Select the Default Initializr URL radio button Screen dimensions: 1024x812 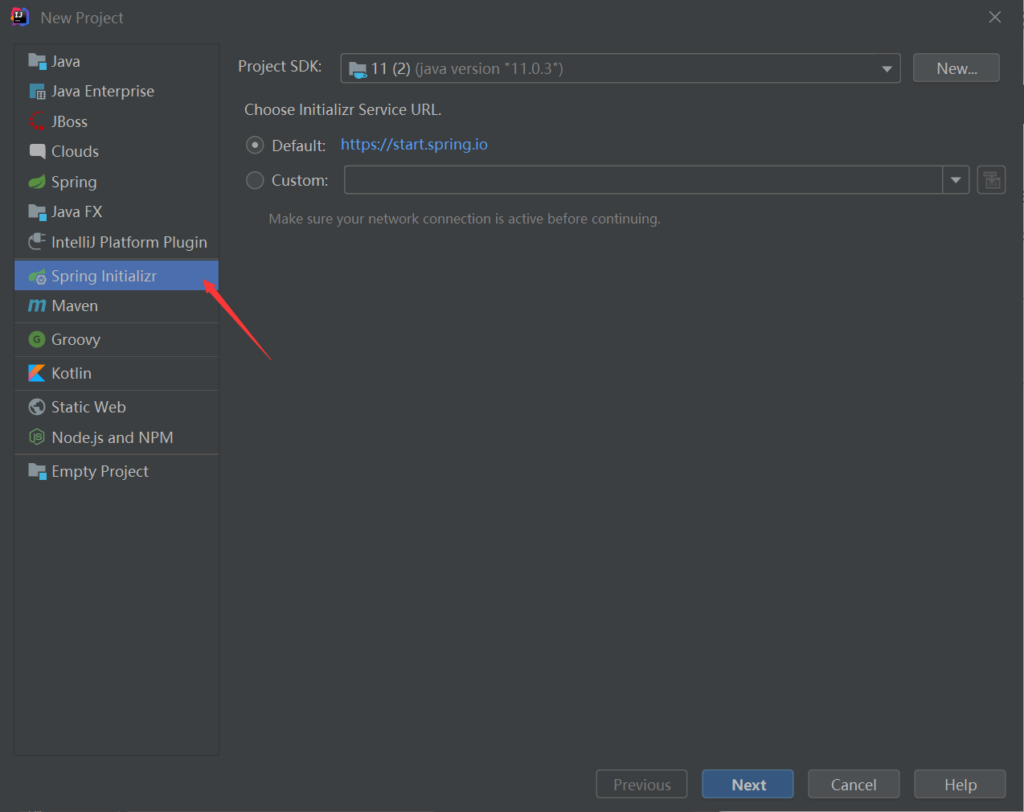tap(255, 145)
